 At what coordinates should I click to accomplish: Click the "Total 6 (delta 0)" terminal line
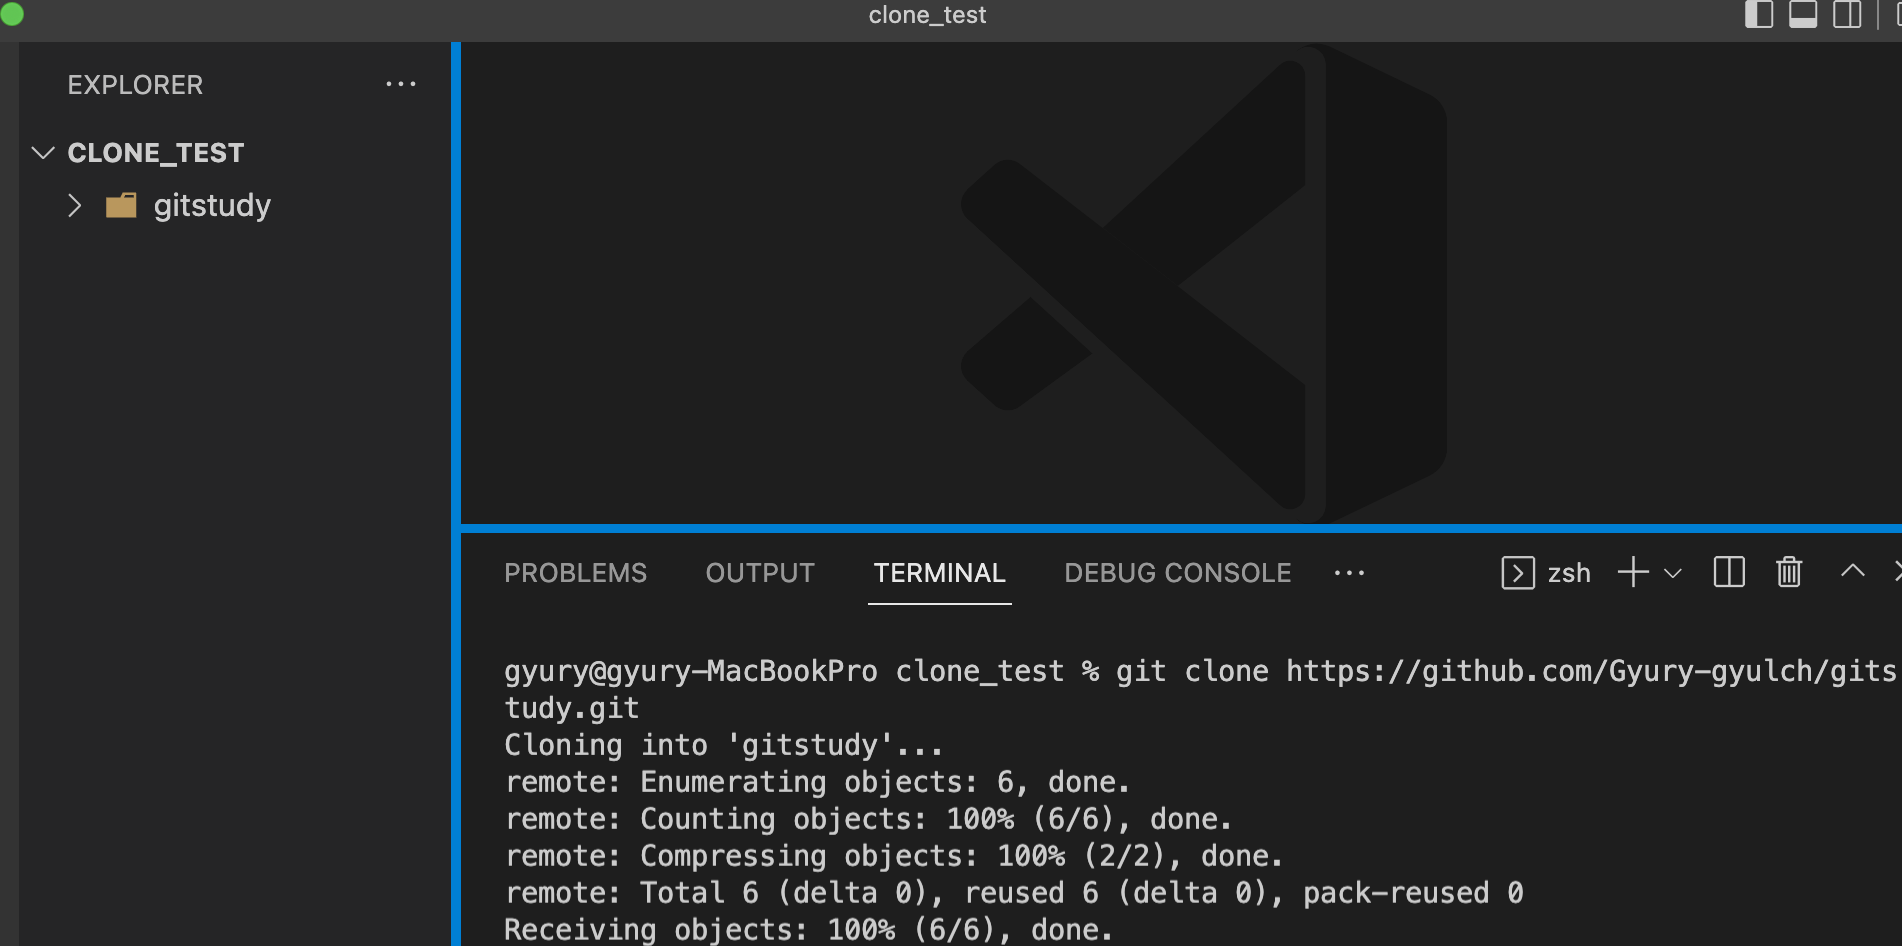(1013, 893)
